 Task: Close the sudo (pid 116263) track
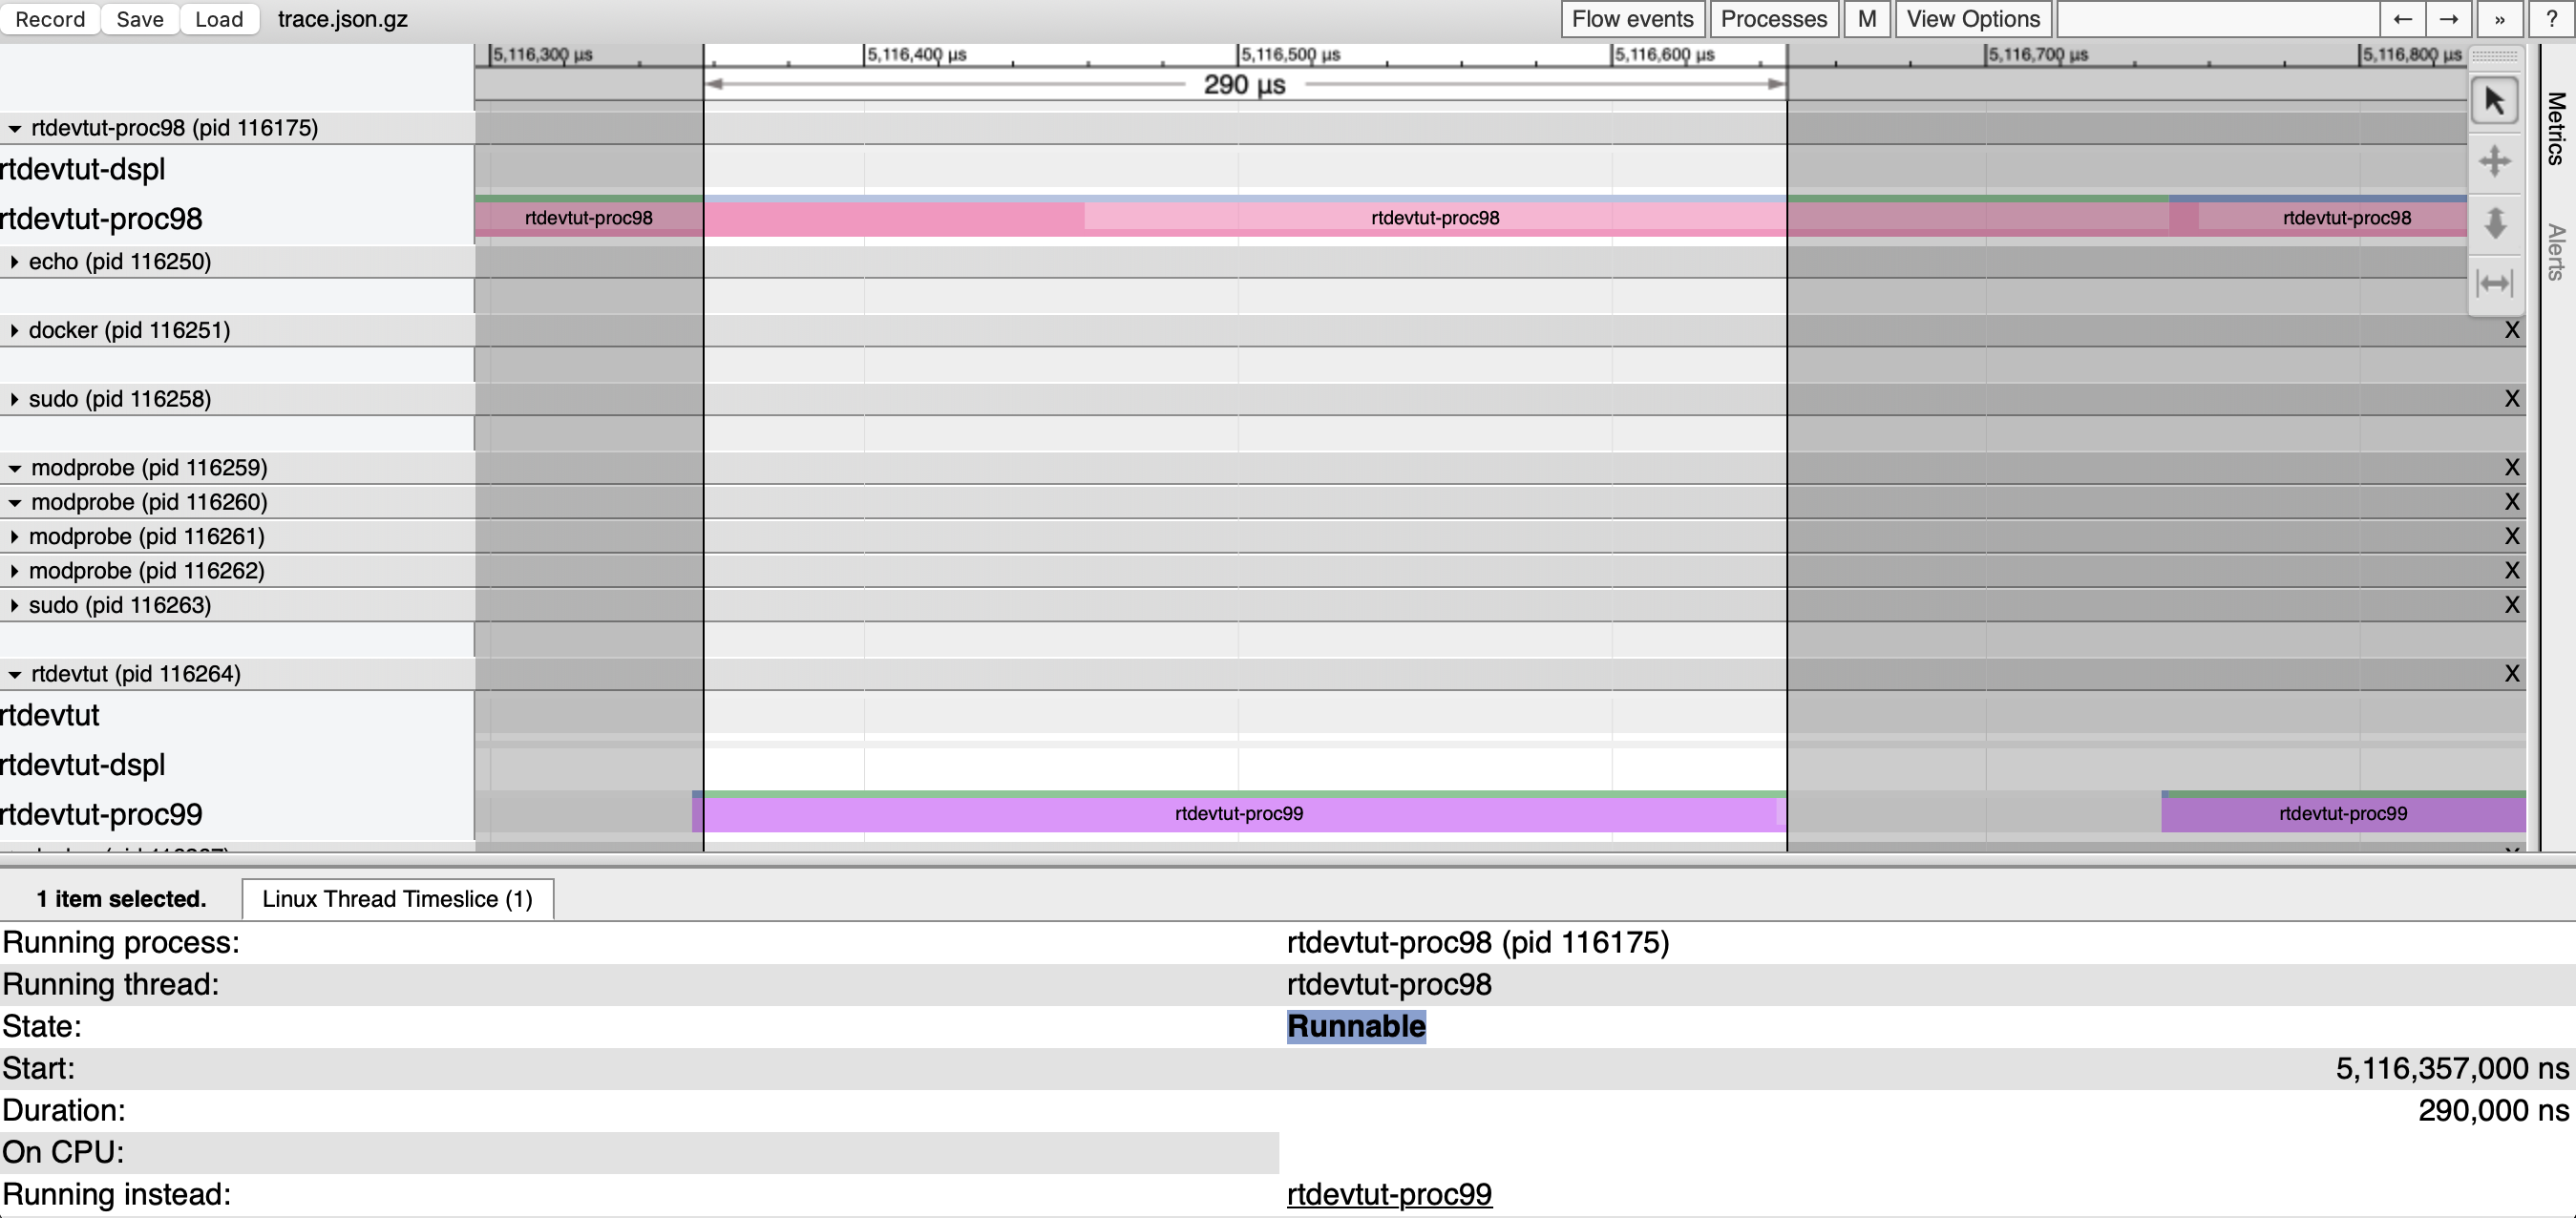(2511, 605)
